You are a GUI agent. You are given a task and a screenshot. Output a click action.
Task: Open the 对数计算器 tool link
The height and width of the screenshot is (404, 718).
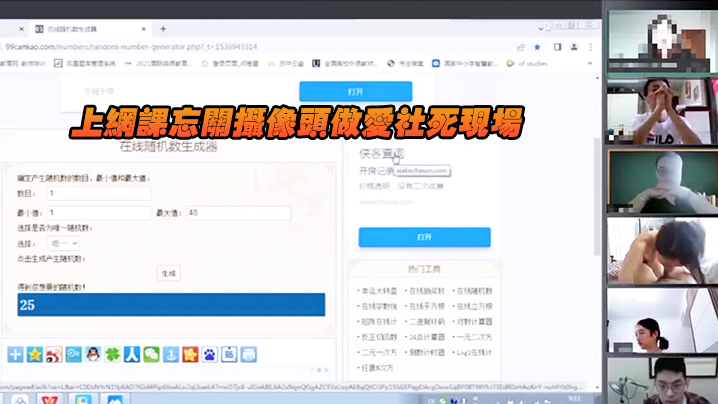[473, 322]
